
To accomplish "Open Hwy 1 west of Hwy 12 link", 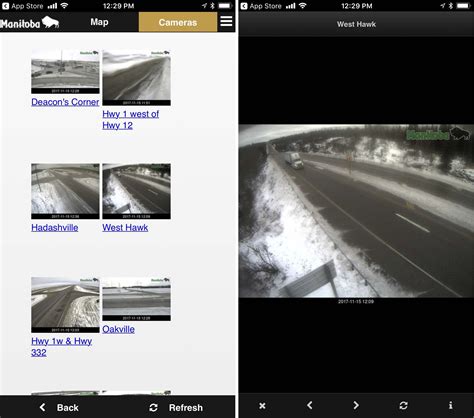I will (130, 120).
